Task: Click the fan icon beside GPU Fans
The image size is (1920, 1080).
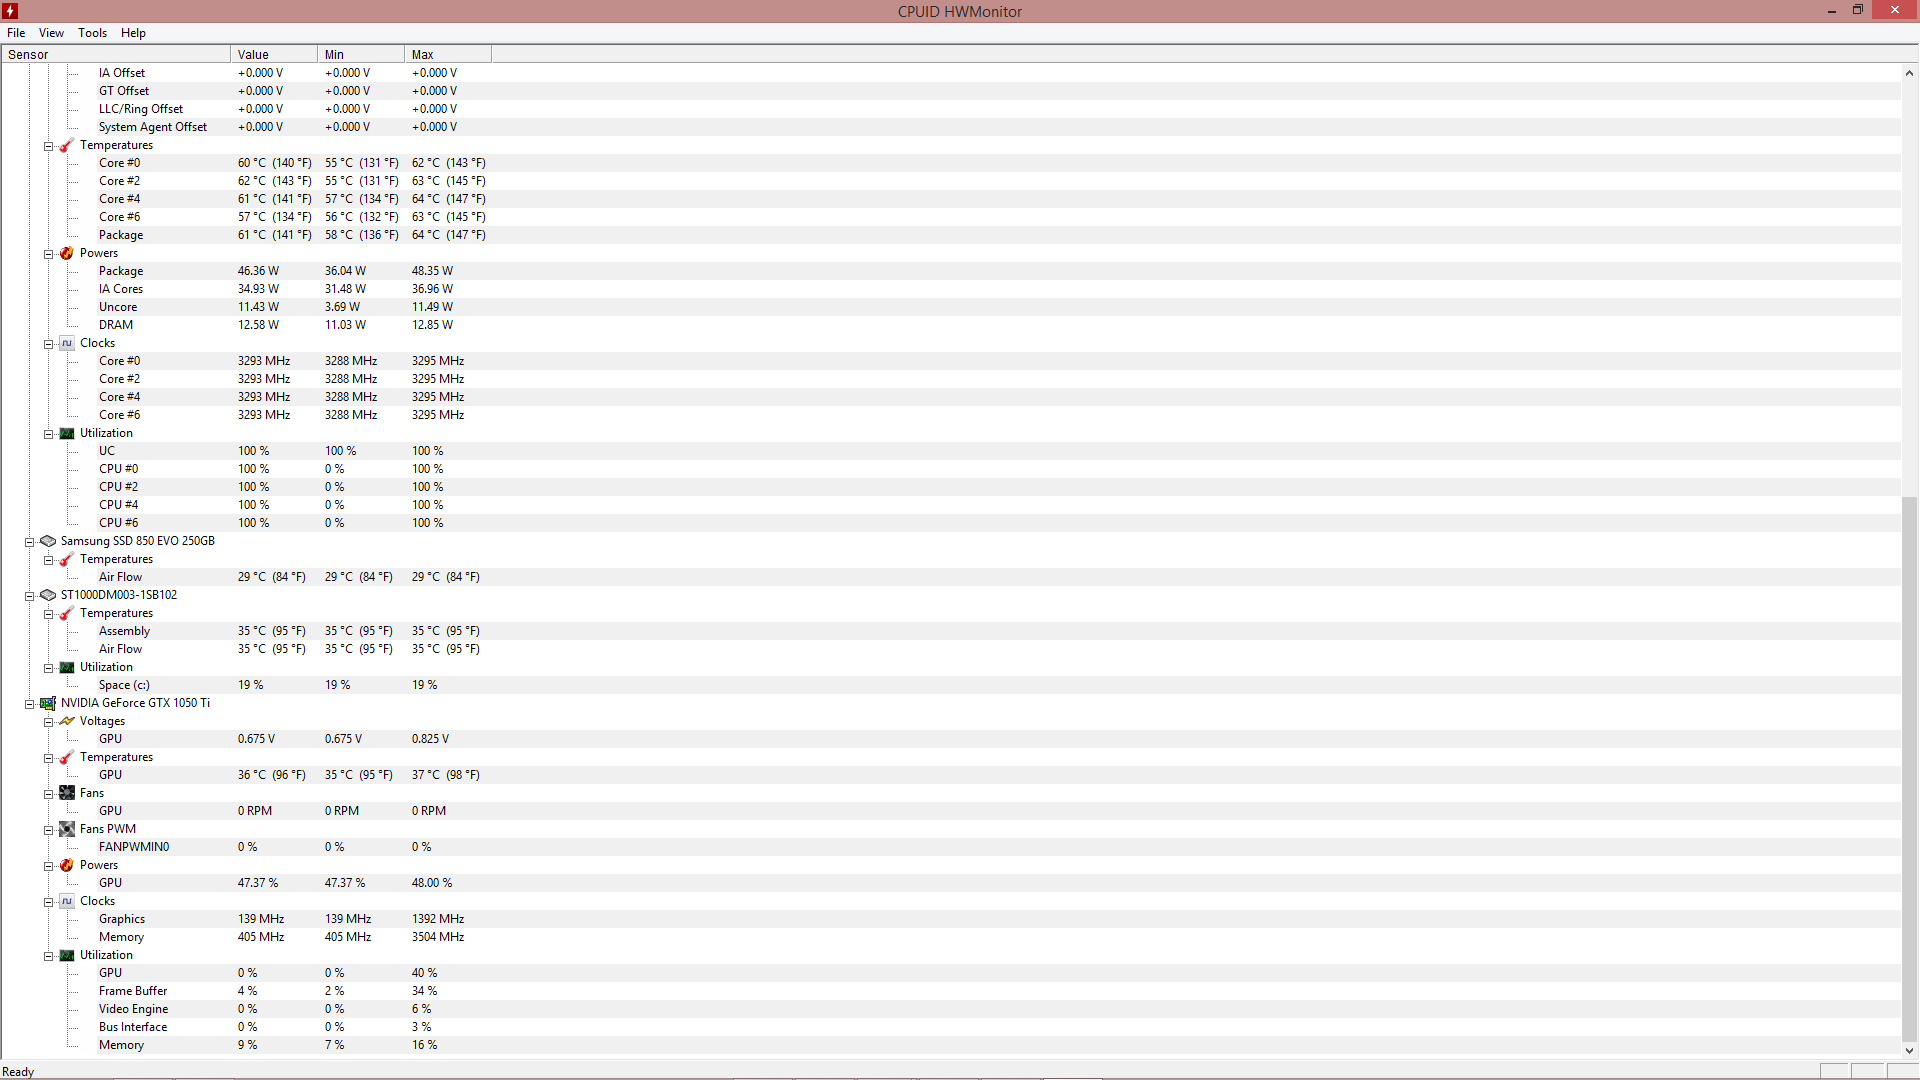Action: tap(67, 793)
